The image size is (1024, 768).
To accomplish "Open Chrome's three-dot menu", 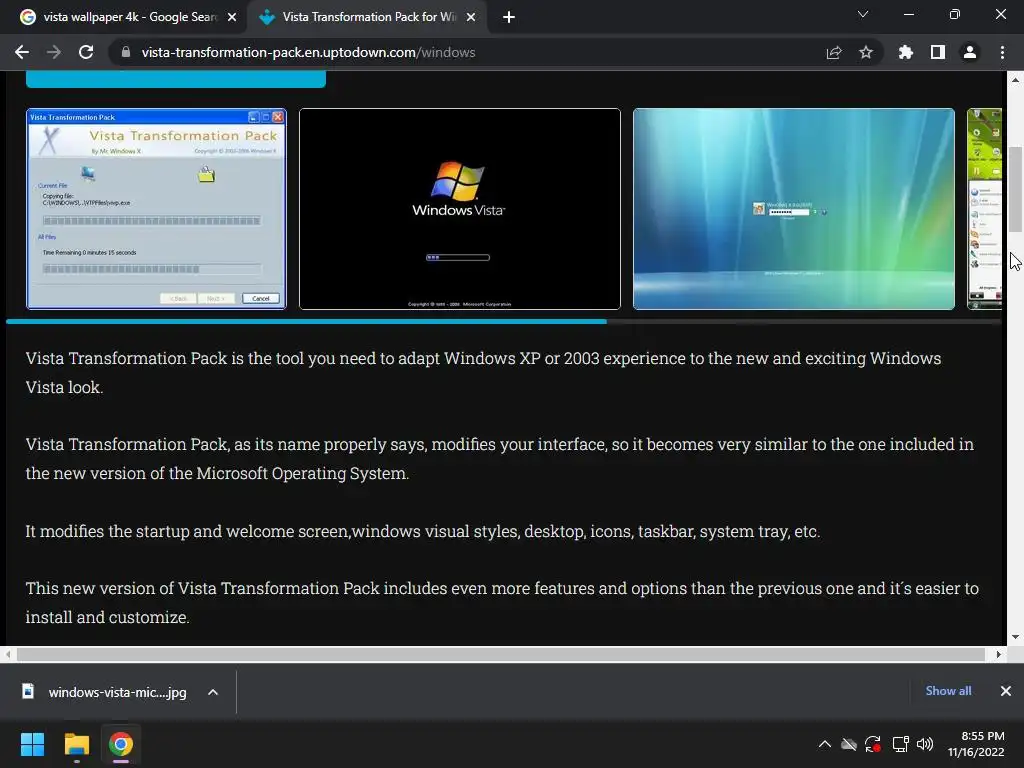I will point(1002,52).
